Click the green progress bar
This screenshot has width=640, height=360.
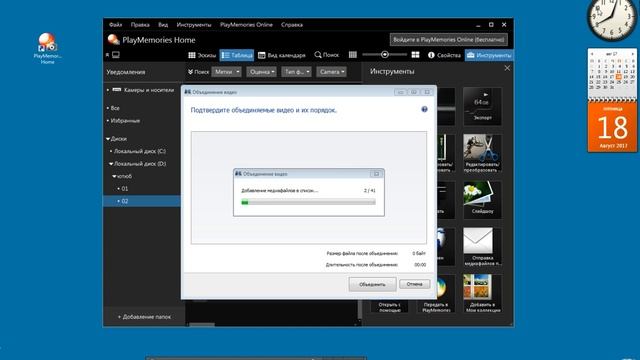tap(308, 202)
